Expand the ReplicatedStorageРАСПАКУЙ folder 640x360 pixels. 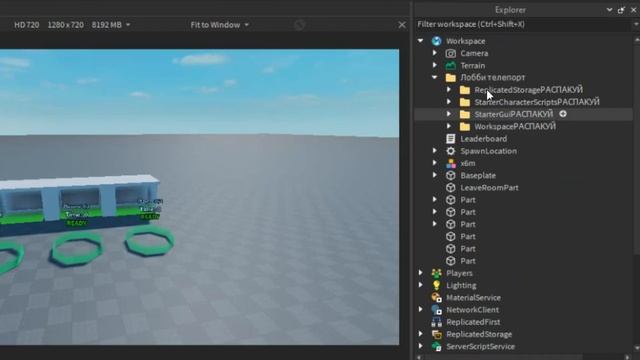point(449,89)
